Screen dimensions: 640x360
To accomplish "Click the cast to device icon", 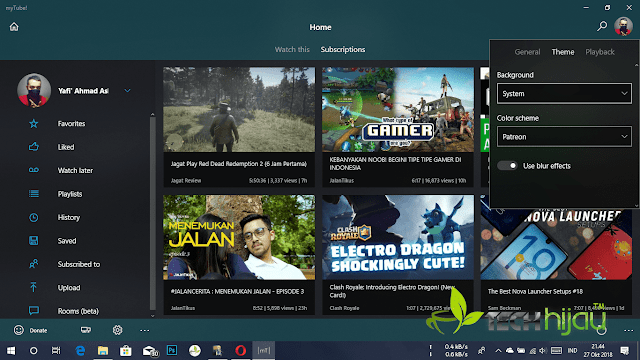I will [86, 330].
